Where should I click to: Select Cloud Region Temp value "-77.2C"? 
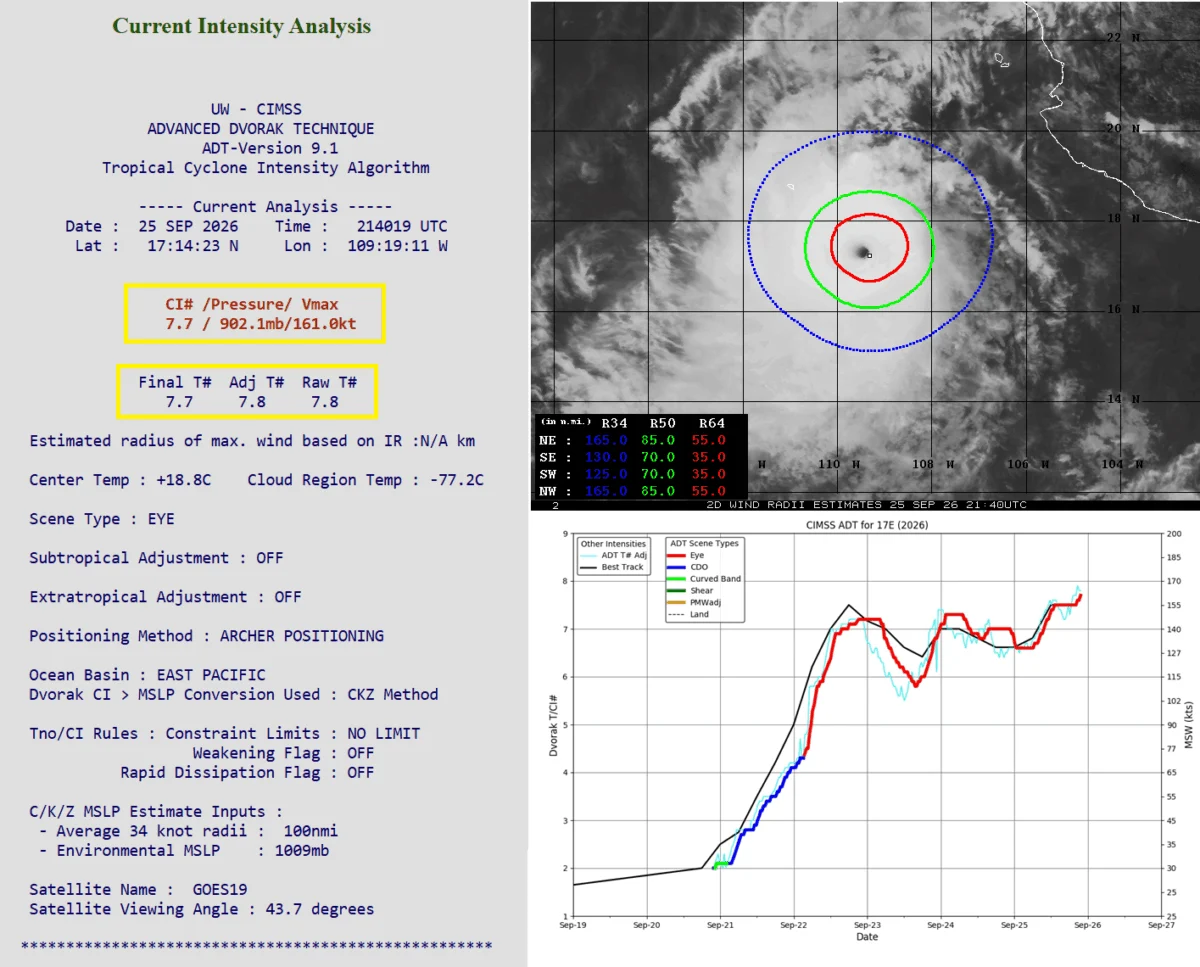(x=457, y=480)
